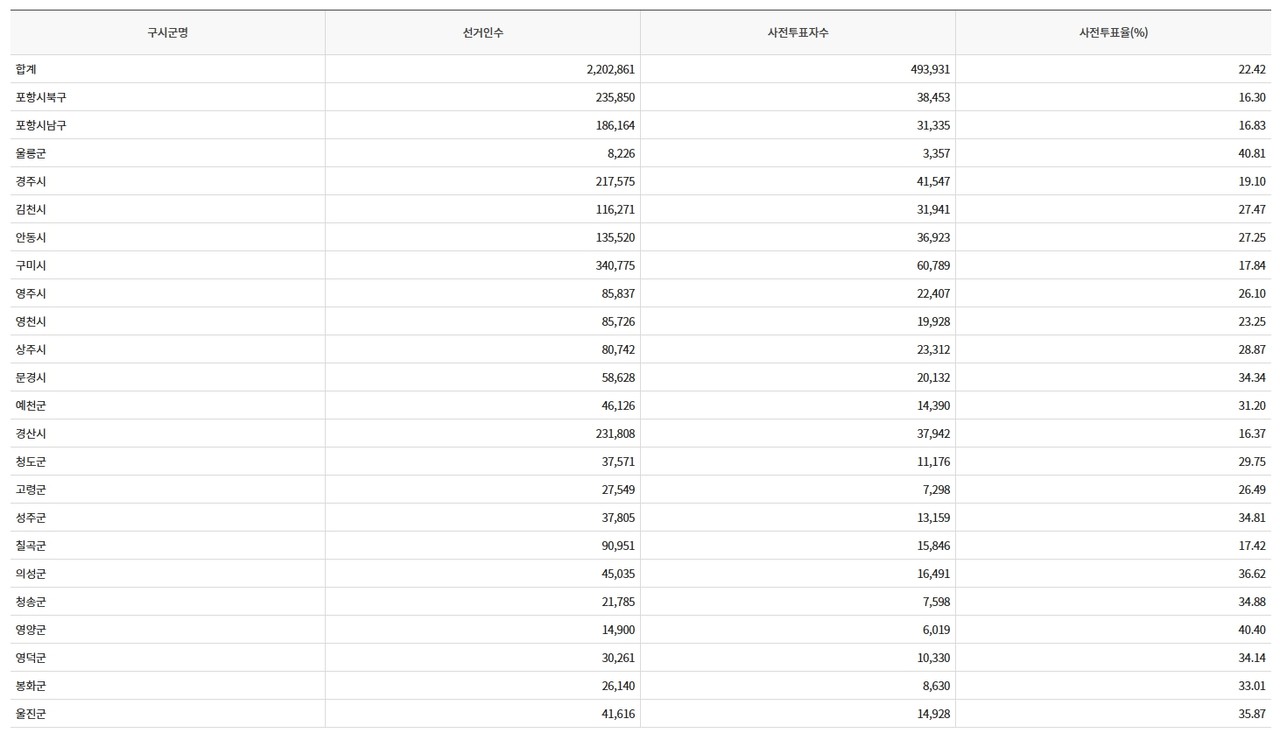This screenshot has width=1280, height=733.
Task: Click 구미시 voter count 340,775
Action: 614,265
